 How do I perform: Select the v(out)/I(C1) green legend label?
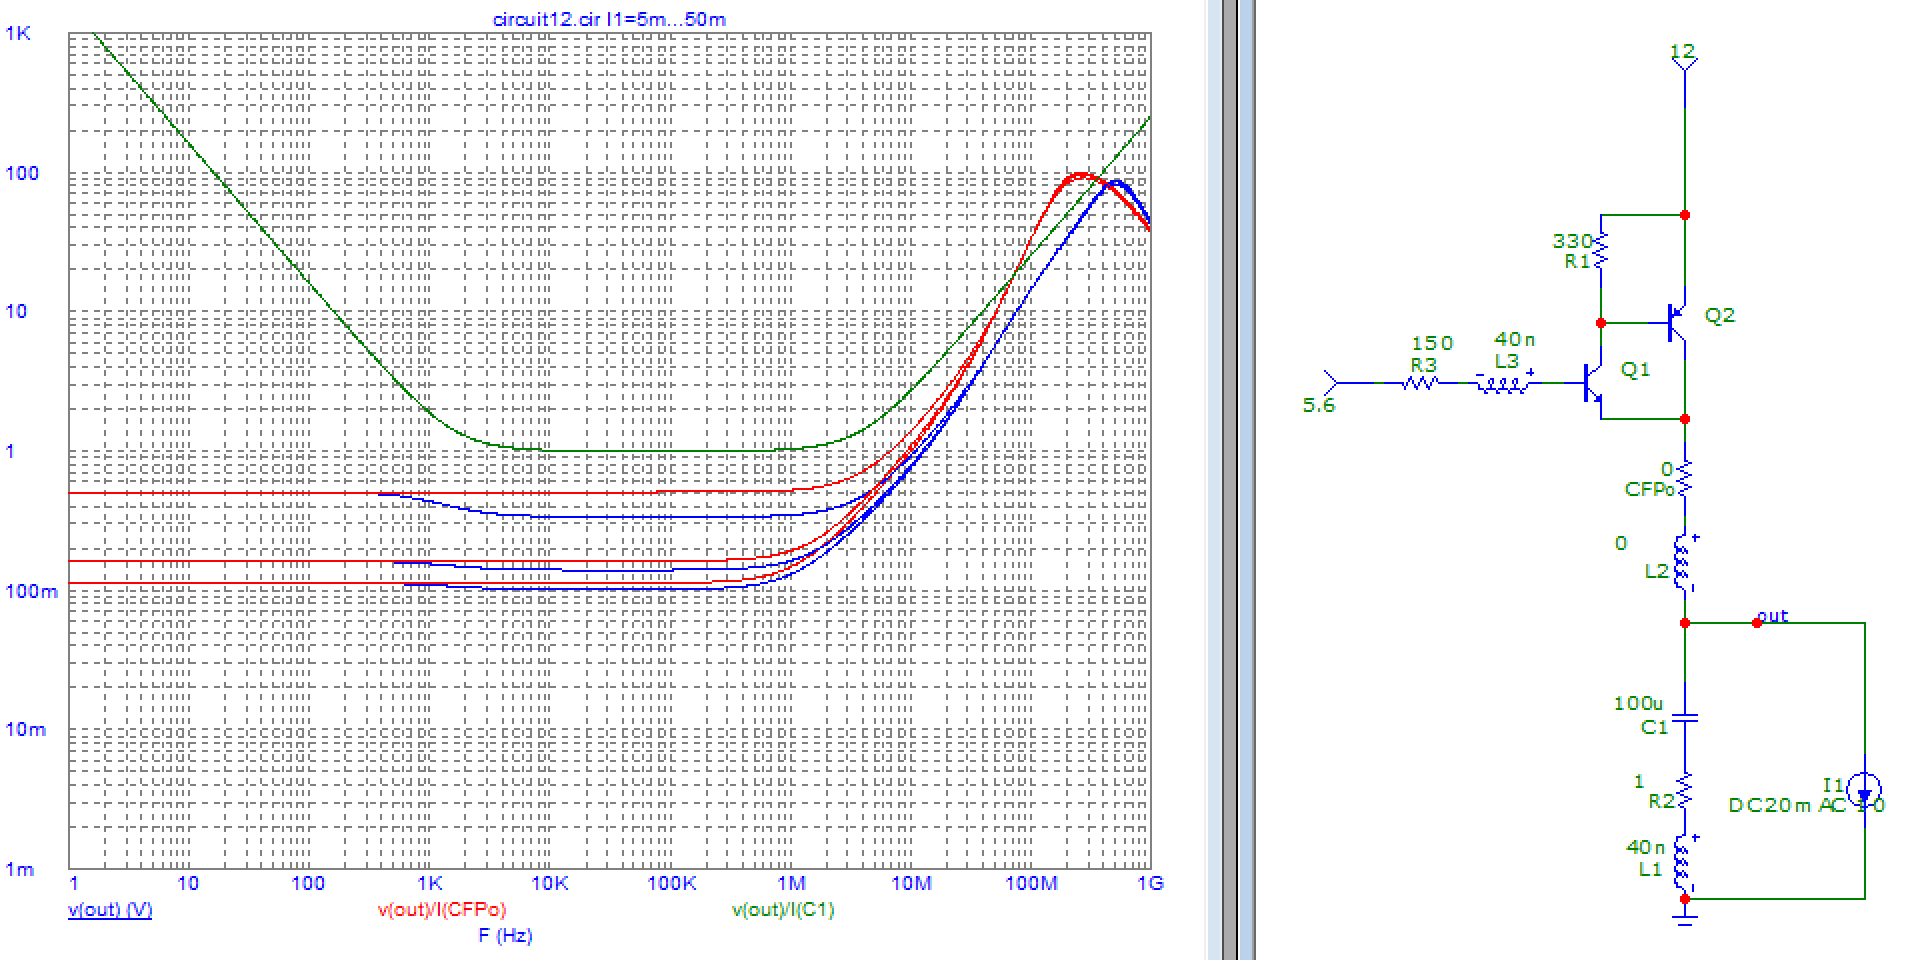tap(783, 910)
